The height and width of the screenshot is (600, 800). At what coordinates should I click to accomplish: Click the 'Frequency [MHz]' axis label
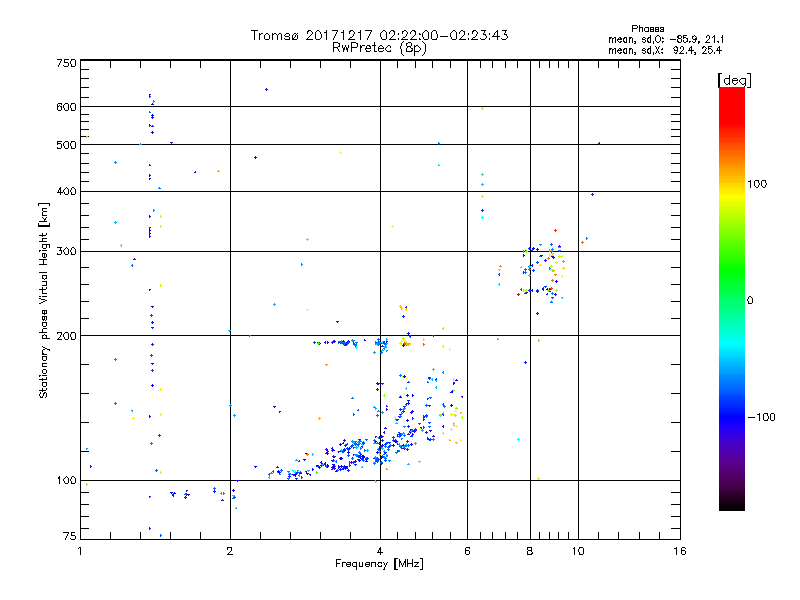coord(379,564)
